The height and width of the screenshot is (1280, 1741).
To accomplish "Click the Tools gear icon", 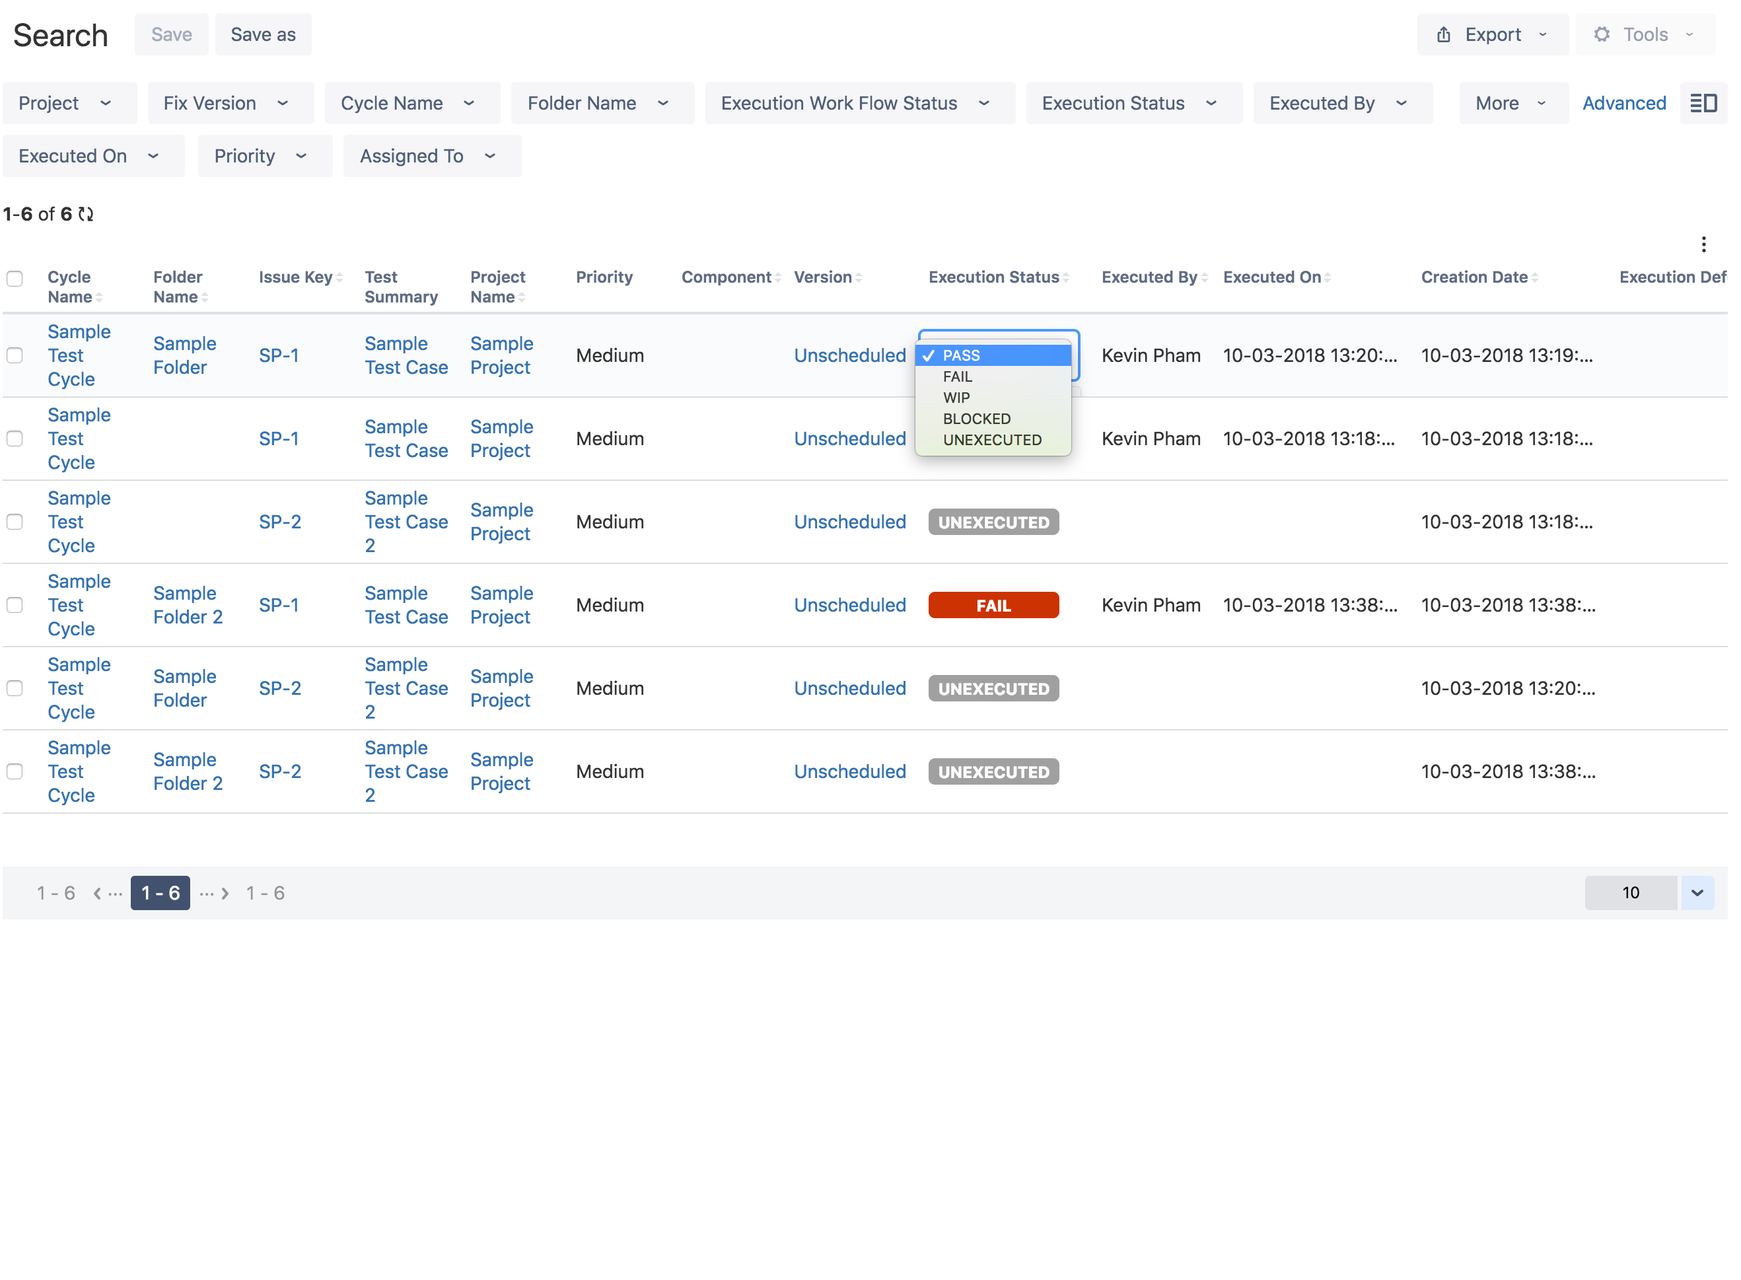I will [x=1602, y=35].
